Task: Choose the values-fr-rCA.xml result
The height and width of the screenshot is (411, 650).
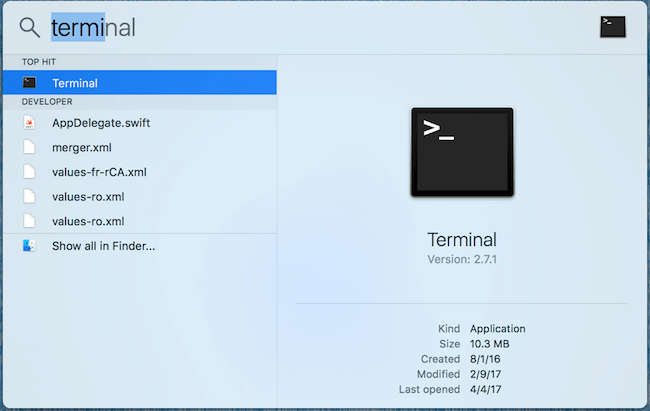Action: (x=100, y=172)
